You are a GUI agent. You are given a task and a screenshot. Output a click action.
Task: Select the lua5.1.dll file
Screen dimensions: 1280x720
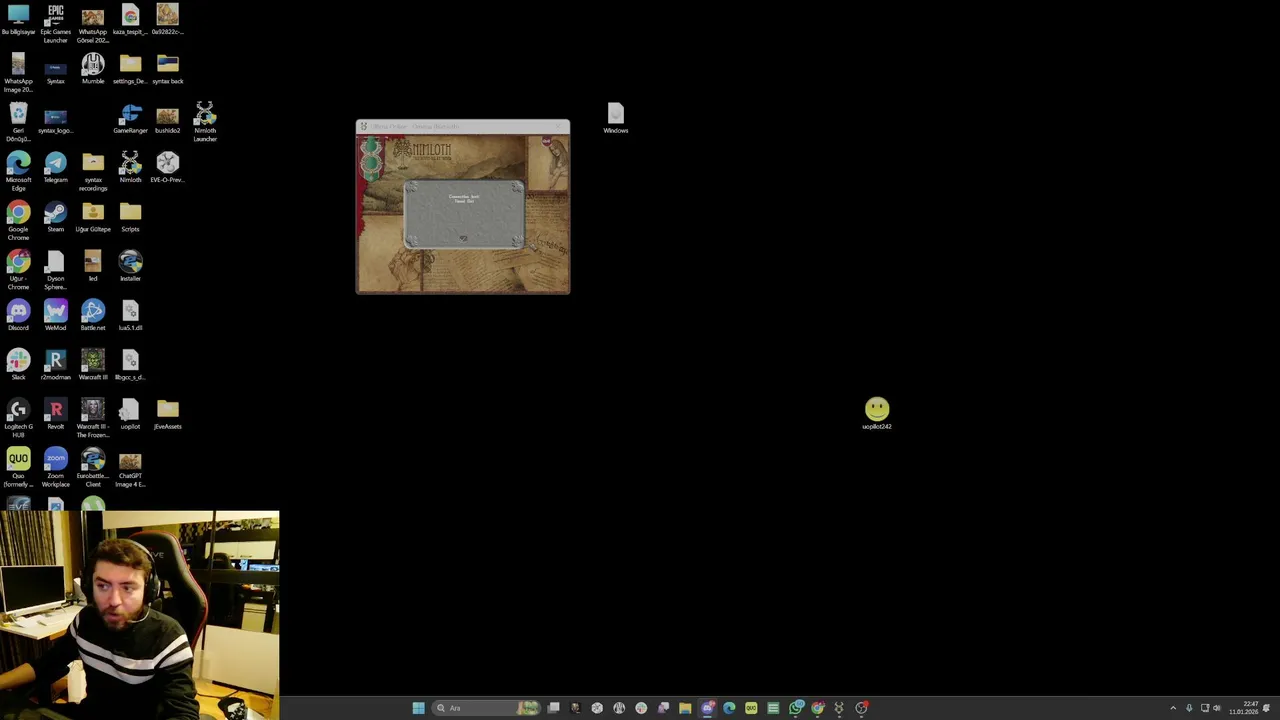coord(130,316)
